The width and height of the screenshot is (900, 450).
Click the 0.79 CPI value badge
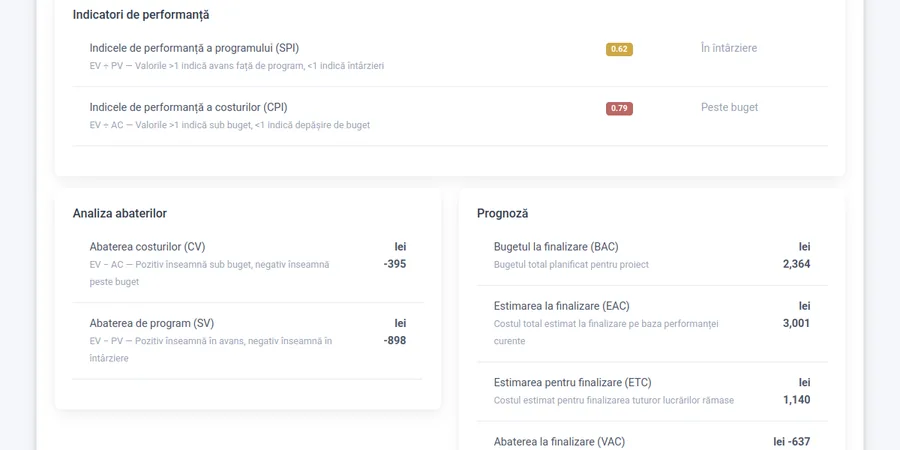pos(619,108)
